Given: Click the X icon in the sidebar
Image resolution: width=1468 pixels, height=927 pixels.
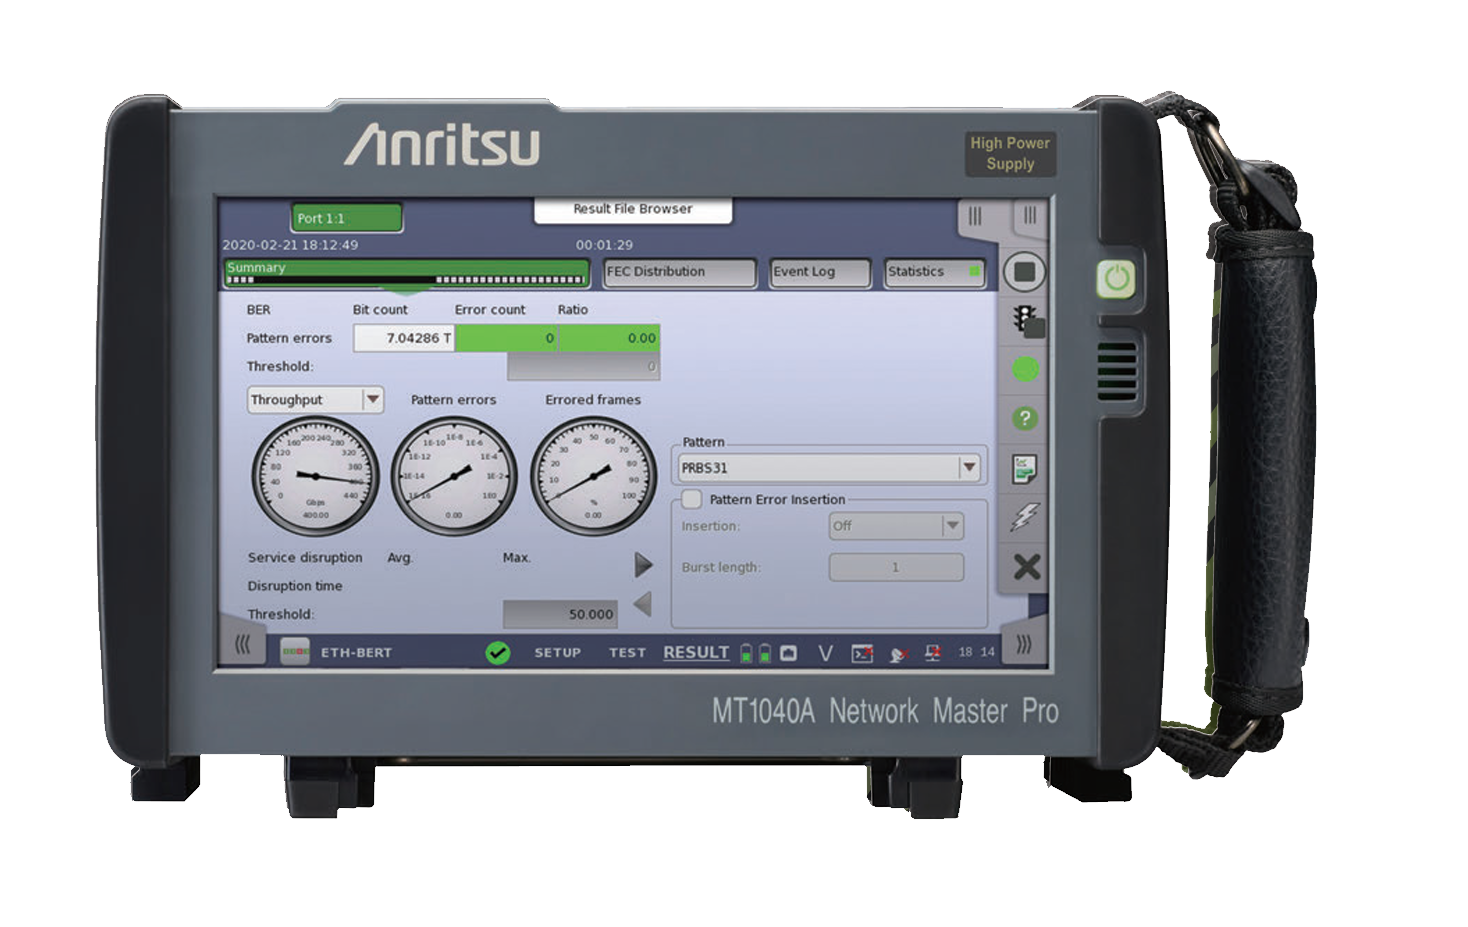Looking at the screenshot, I should click(1026, 567).
